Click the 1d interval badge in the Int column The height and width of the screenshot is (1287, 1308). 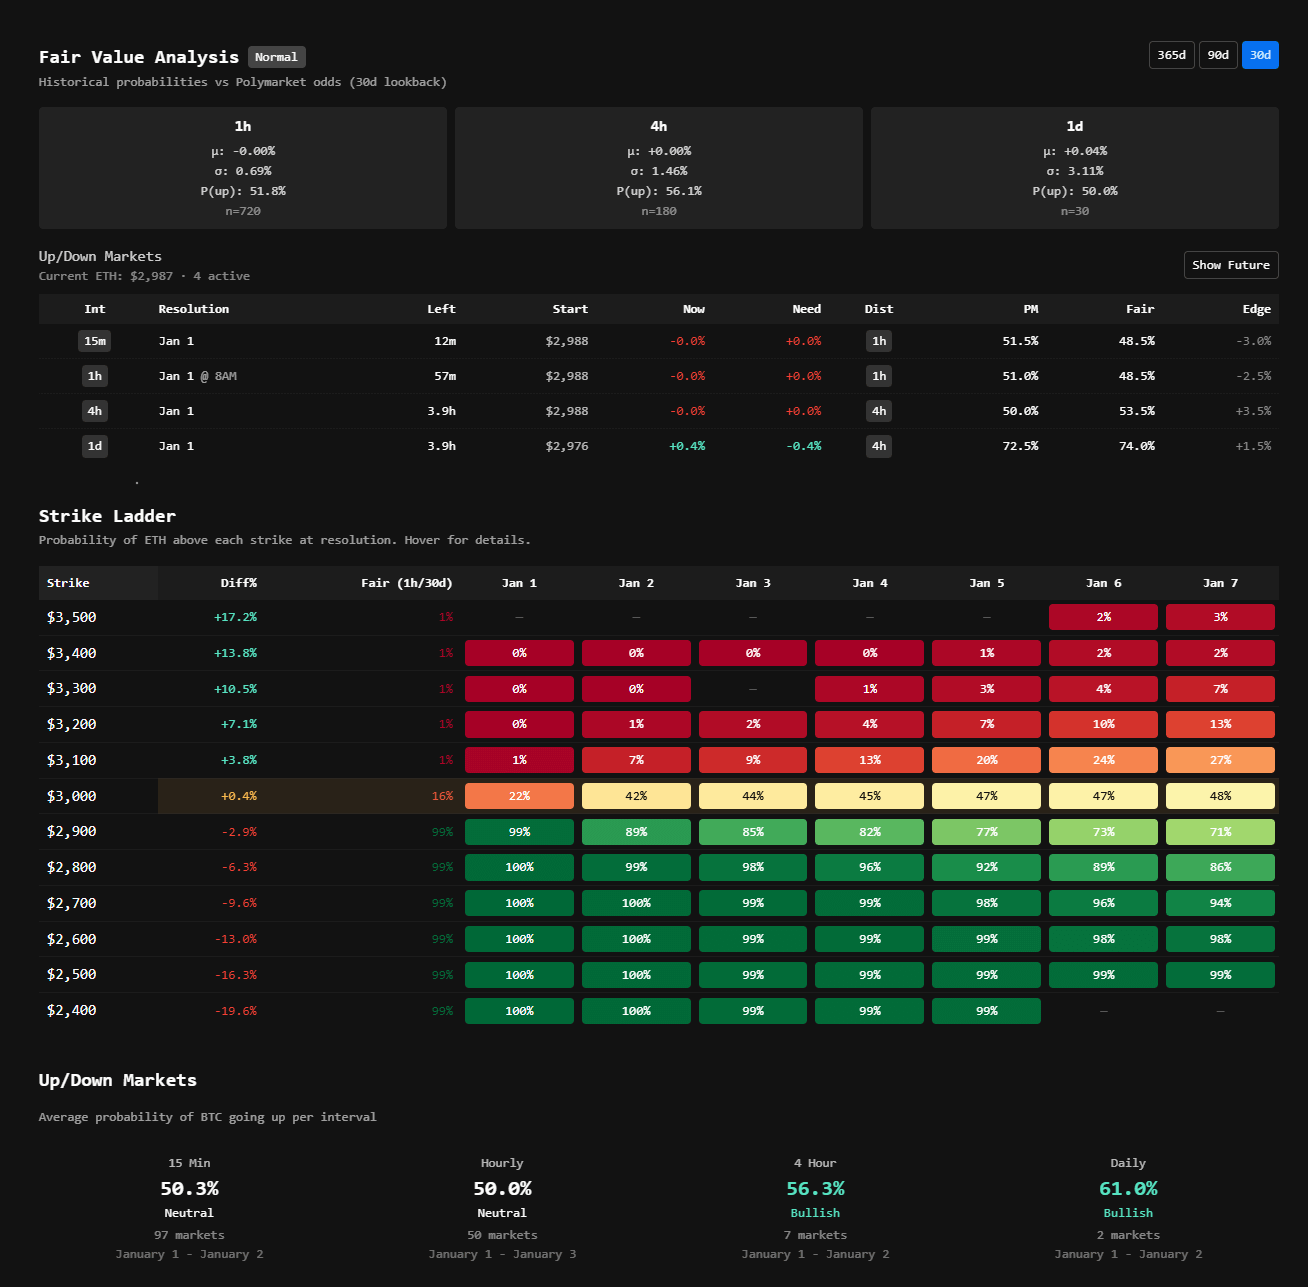point(95,446)
